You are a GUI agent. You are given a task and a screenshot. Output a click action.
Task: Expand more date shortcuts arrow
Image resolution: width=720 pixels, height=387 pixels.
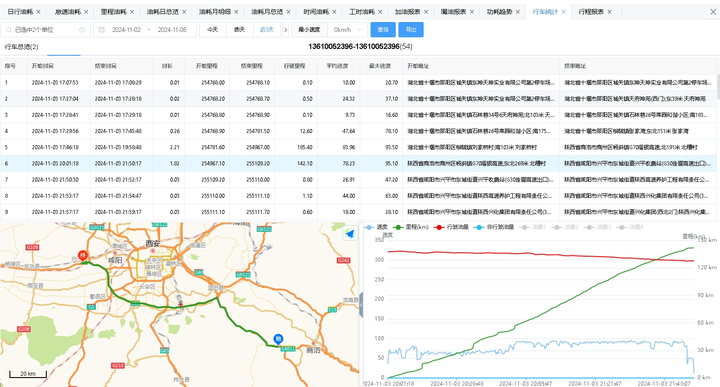[286, 30]
